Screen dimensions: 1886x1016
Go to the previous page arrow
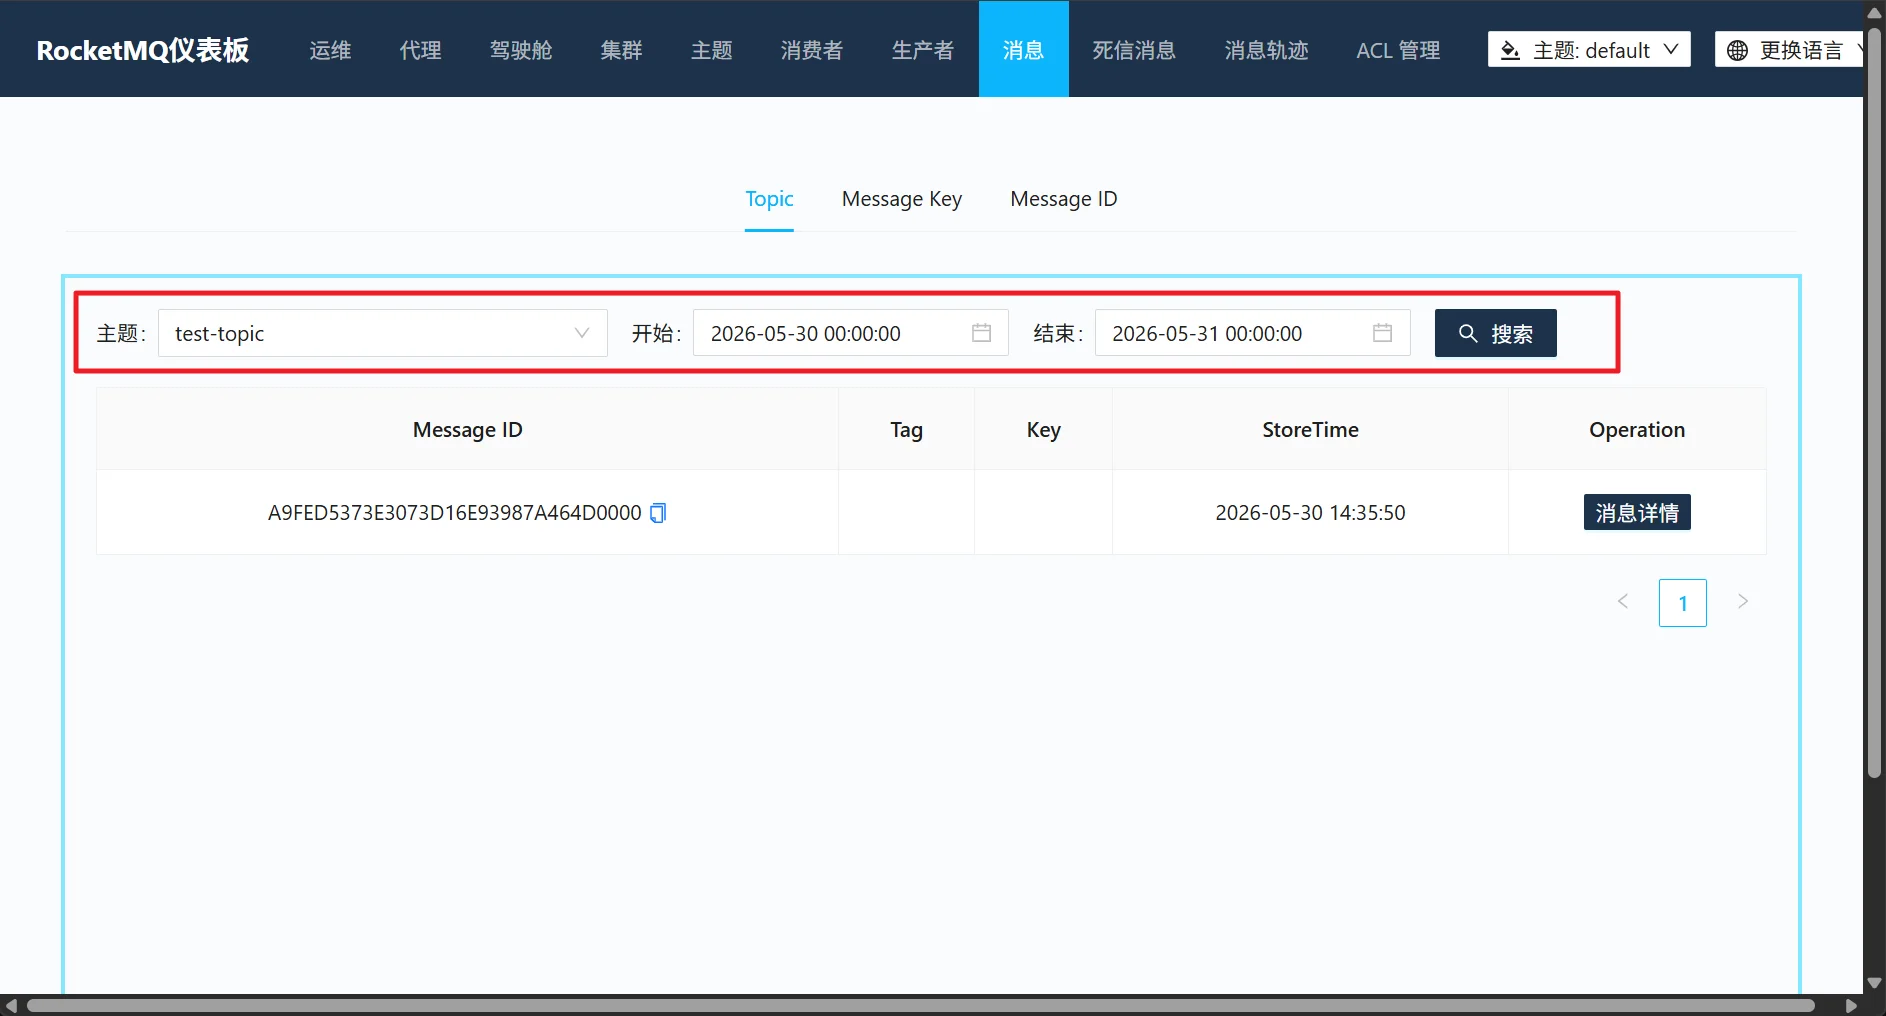point(1623,602)
